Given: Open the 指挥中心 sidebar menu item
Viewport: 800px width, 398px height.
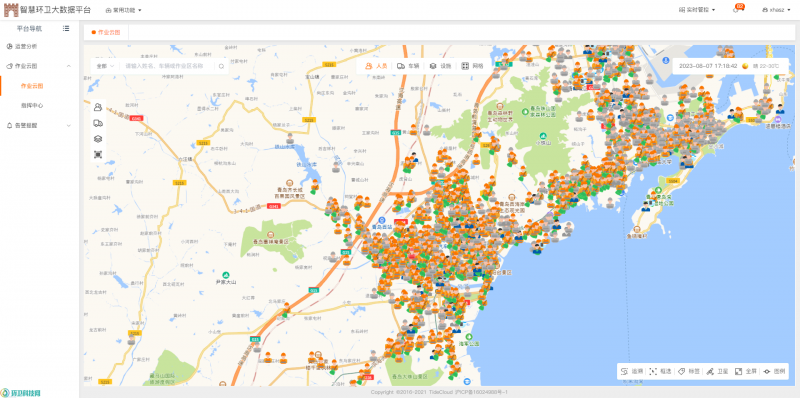Looking at the screenshot, I should point(32,105).
